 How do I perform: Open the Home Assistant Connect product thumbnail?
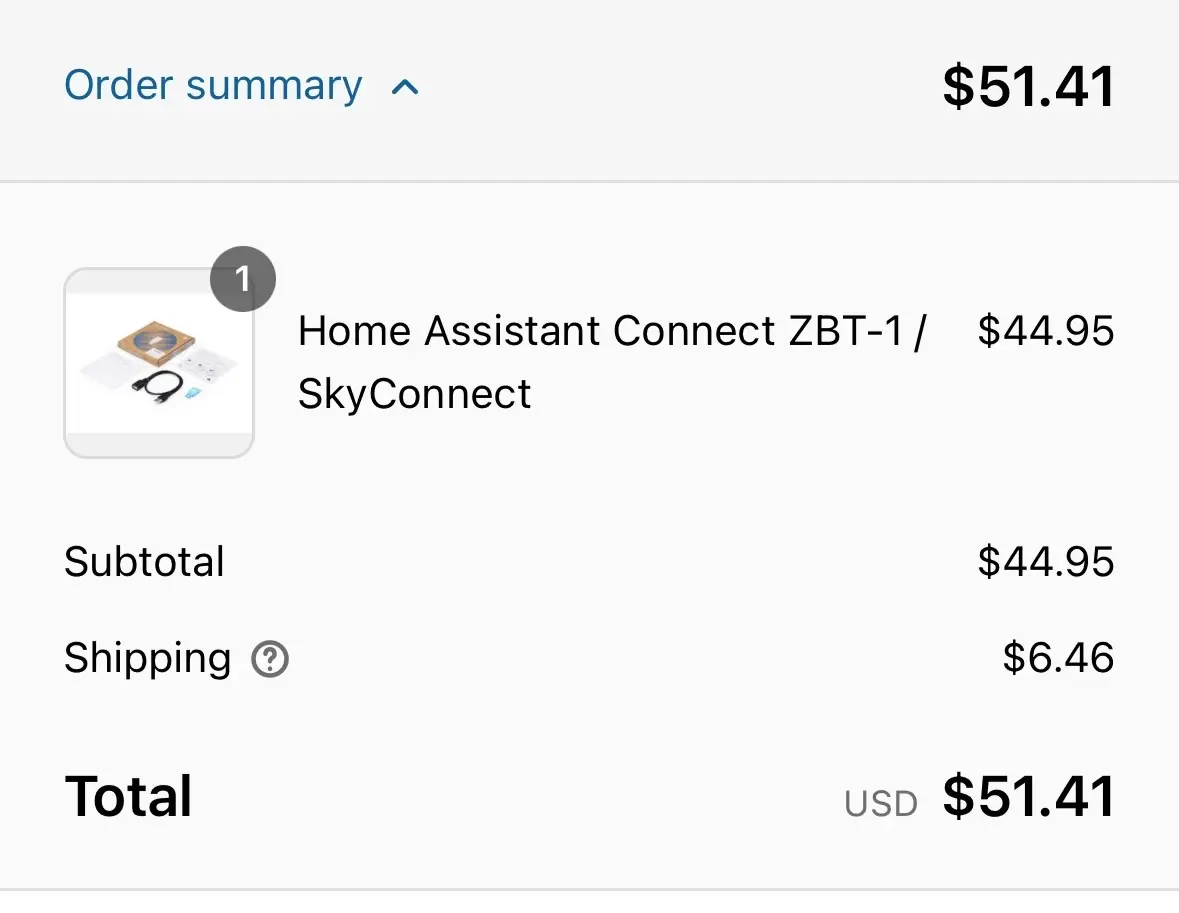159,363
